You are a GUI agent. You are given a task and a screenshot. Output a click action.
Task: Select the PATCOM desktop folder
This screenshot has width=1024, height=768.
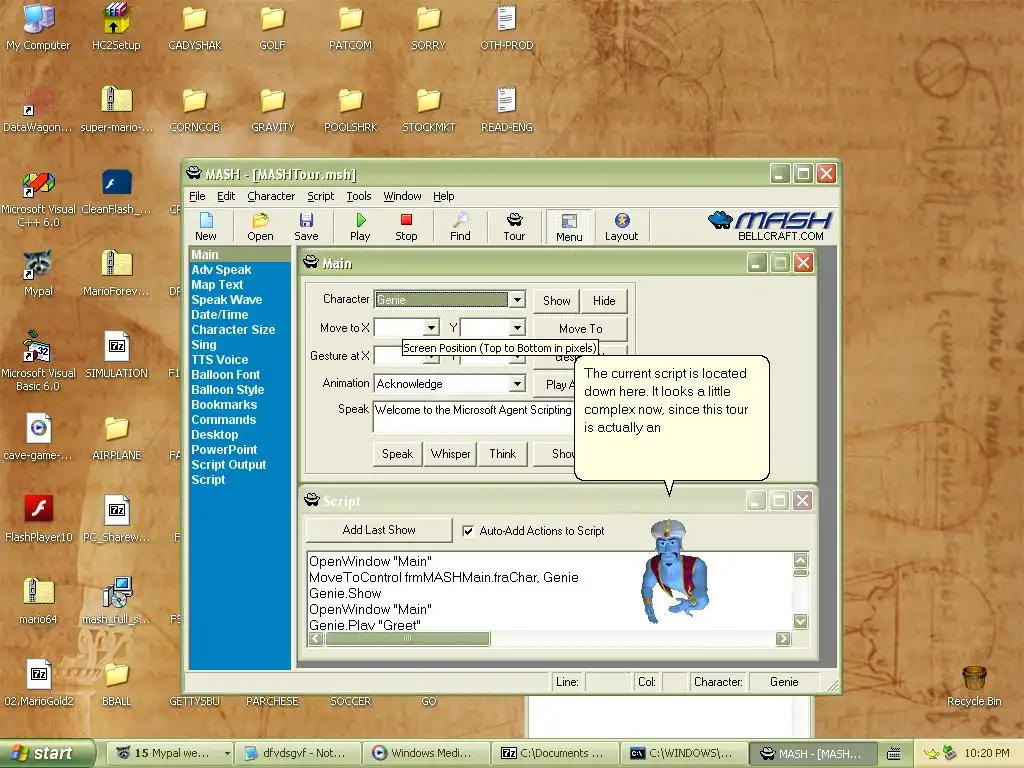pyautogui.click(x=350, y=27)
